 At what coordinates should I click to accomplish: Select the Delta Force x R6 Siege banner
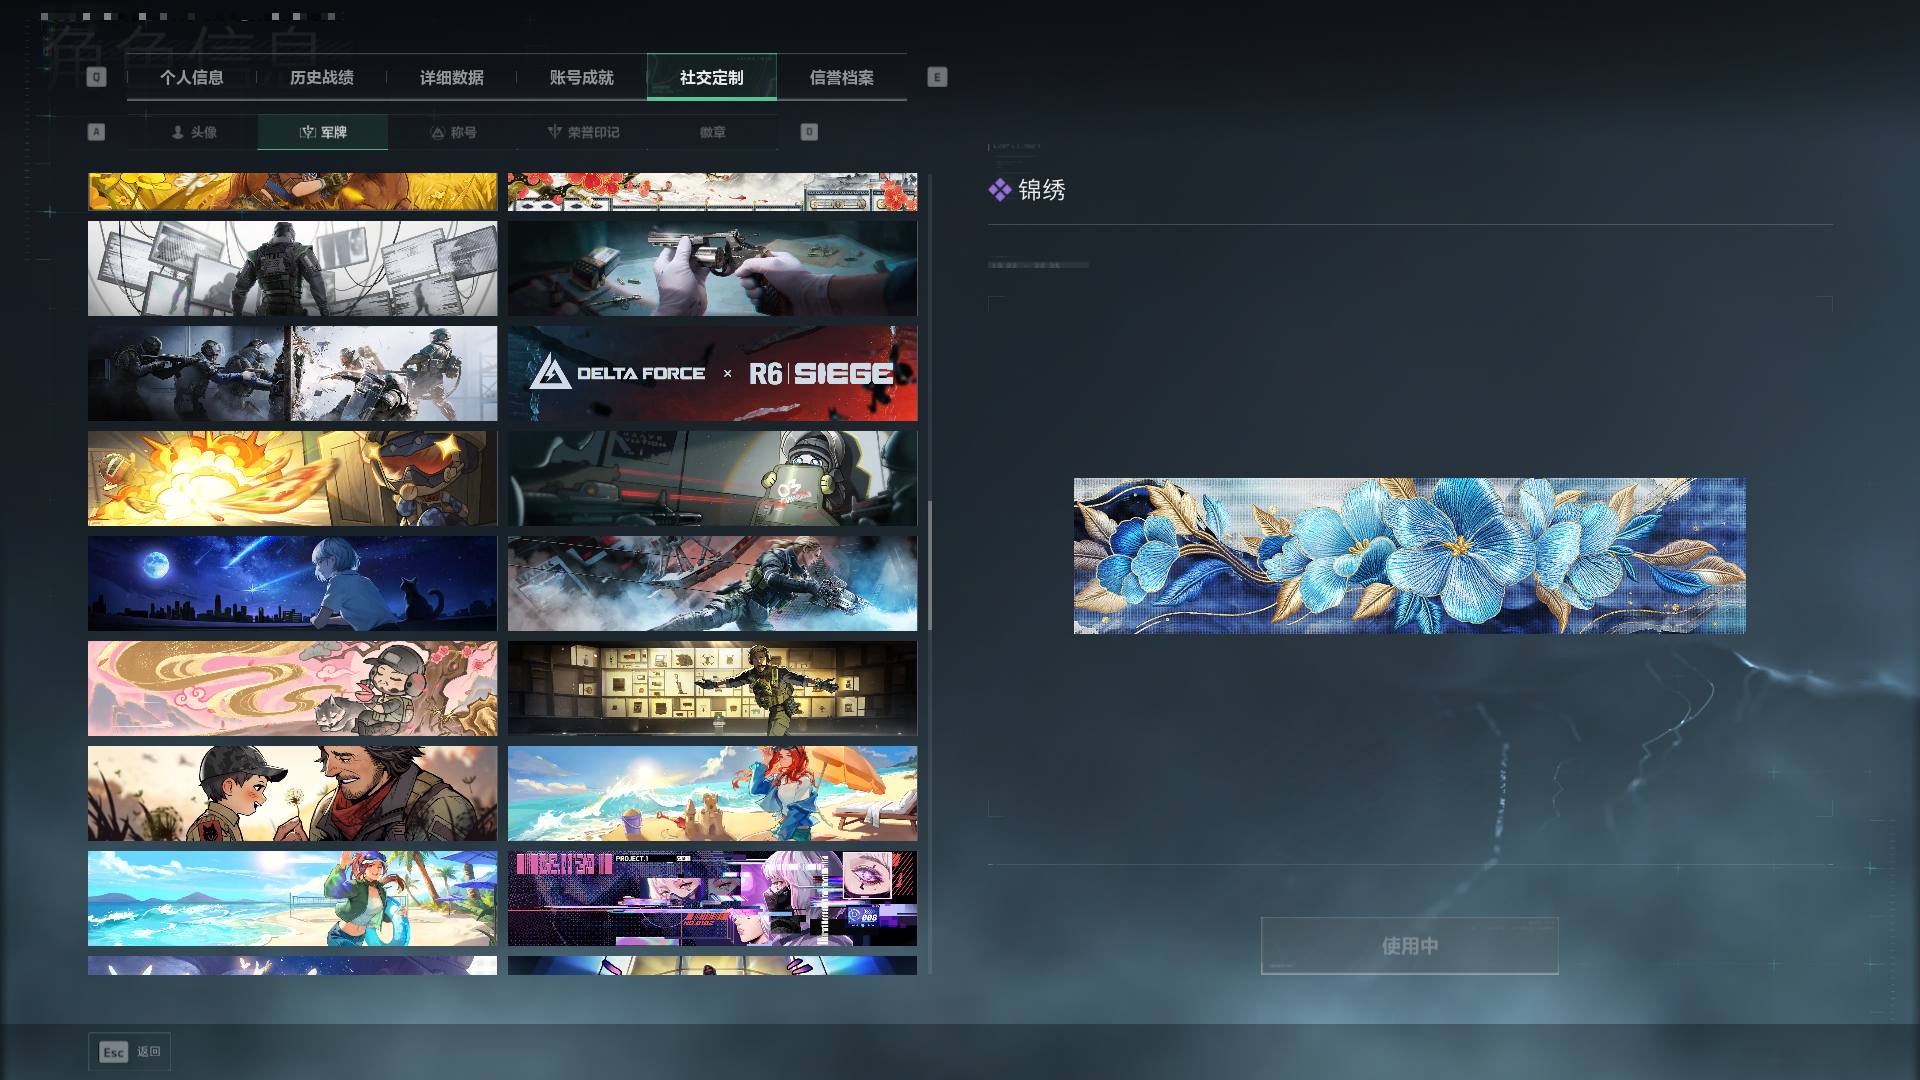712,373
